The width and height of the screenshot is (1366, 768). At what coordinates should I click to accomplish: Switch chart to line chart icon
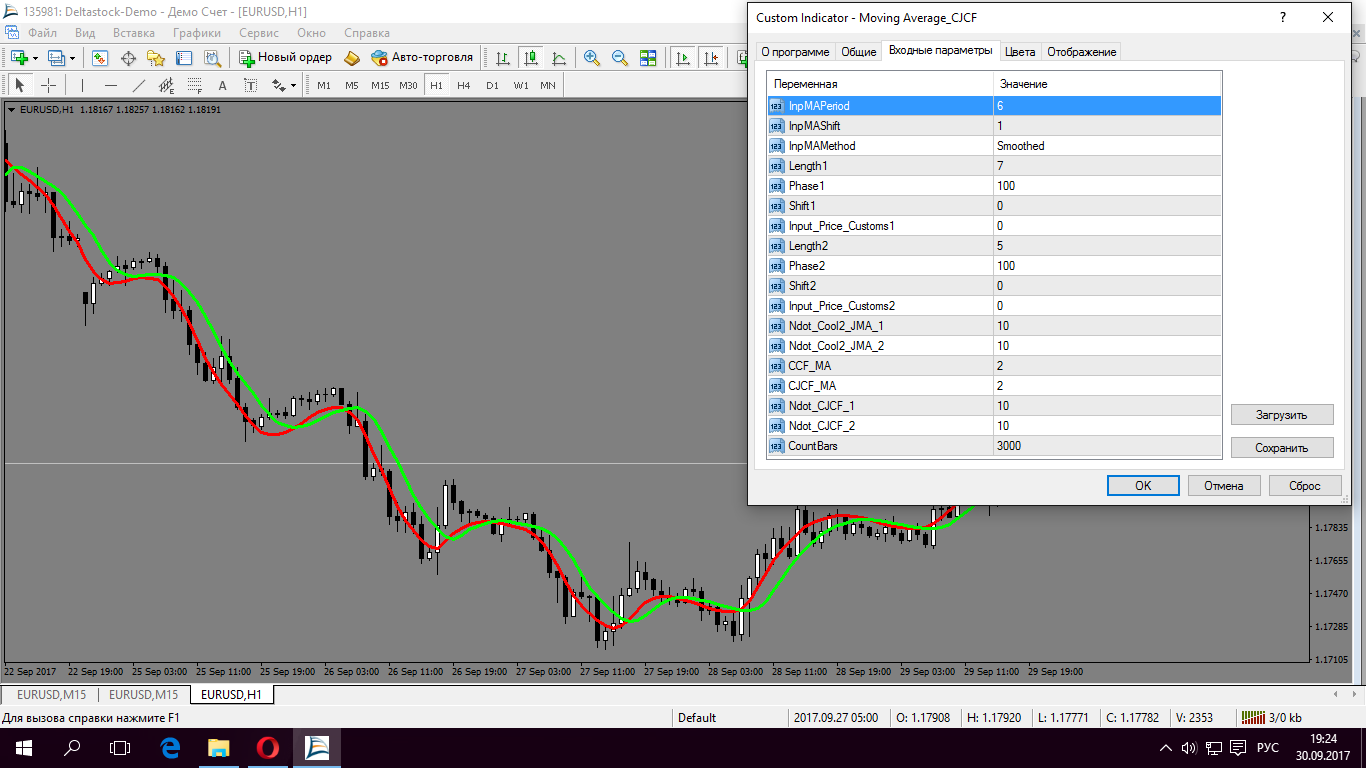[x=559, y=58]
